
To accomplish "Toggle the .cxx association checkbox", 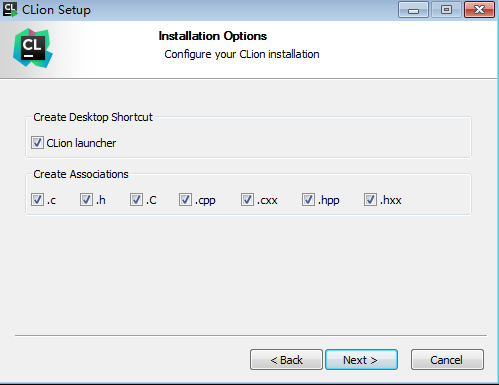I will (x=247, y=200).
